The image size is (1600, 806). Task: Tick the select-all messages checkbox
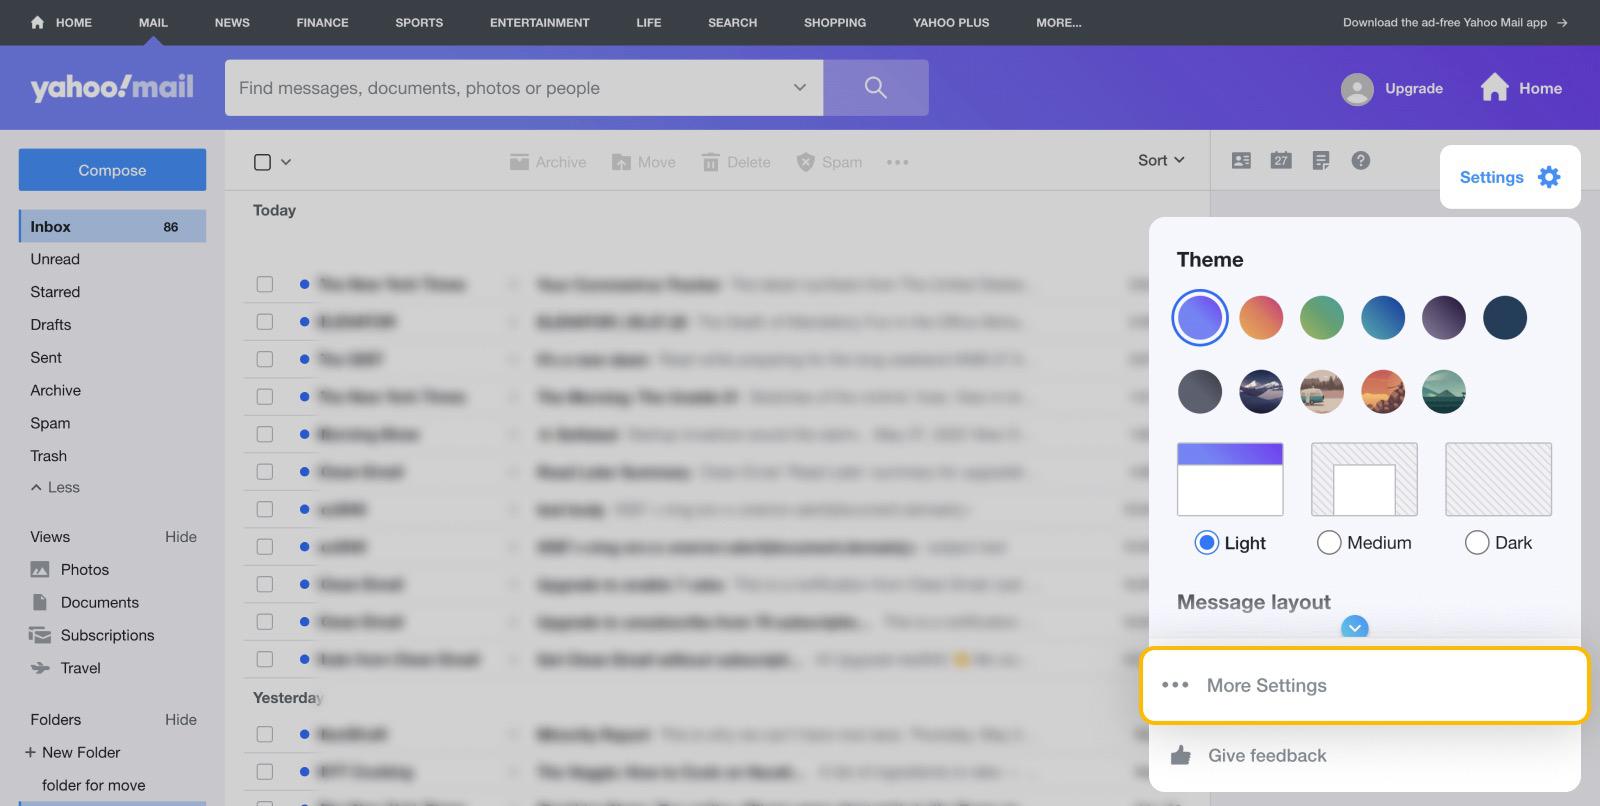[263, 162]
